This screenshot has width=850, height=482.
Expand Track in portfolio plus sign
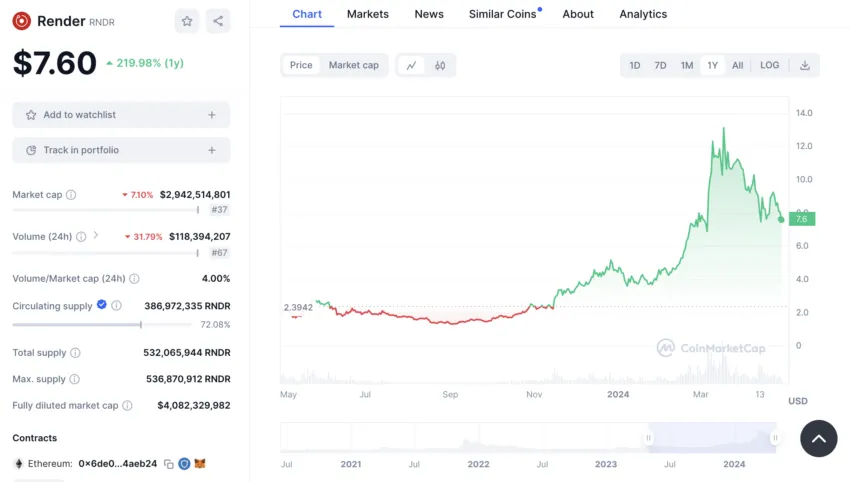tap(212, 150)
